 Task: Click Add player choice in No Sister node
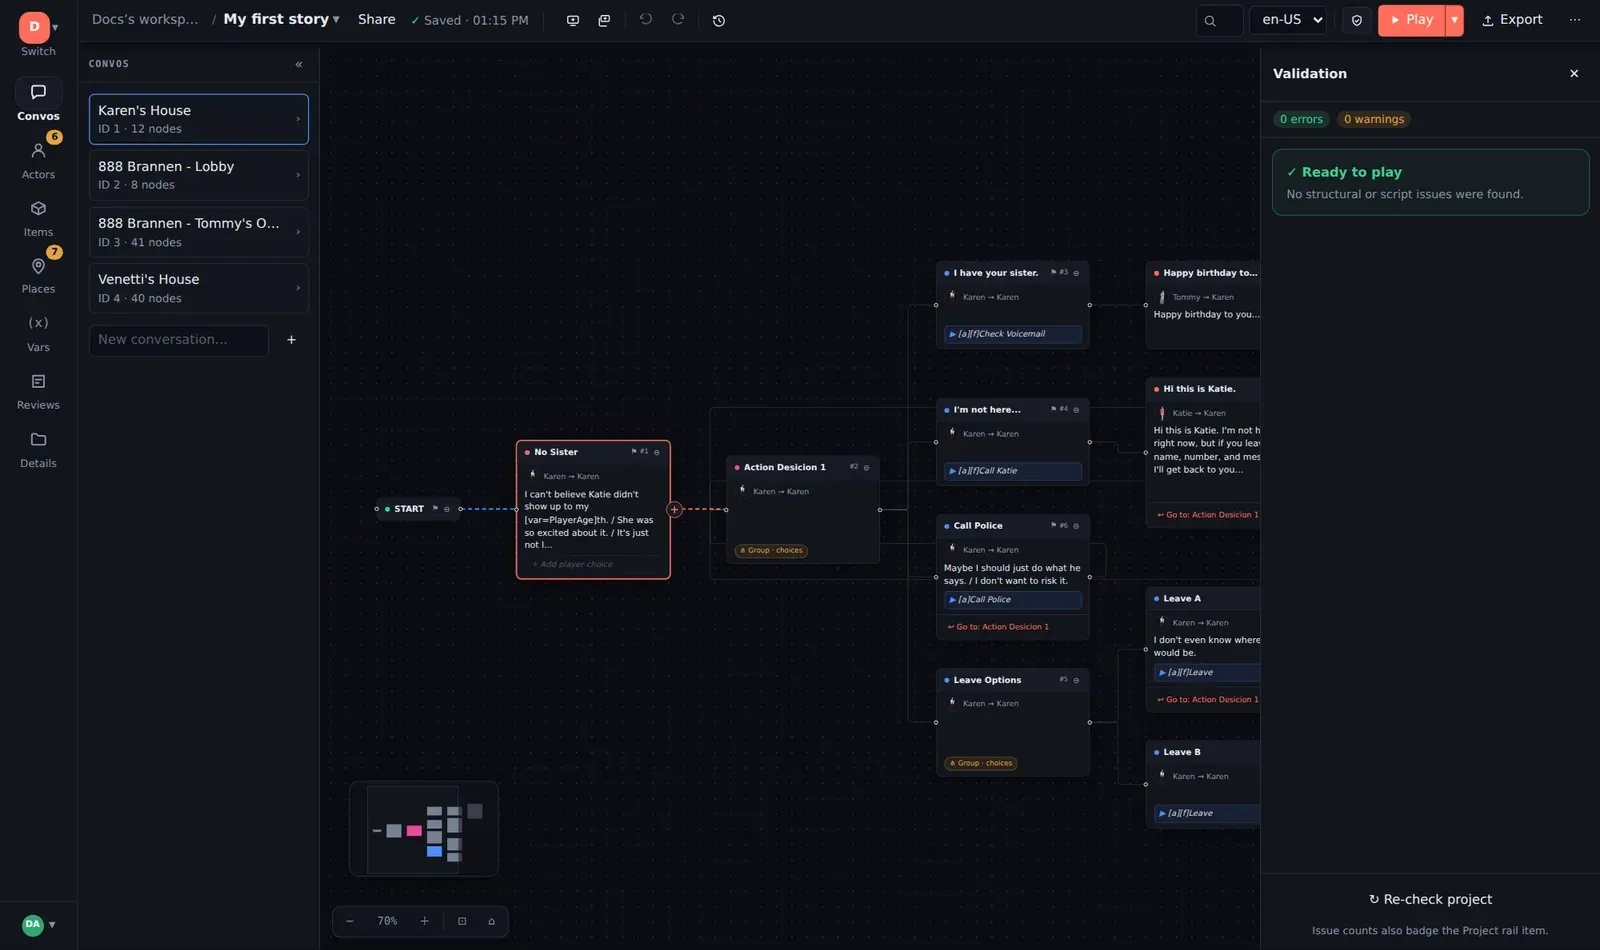[x=573, y=564]
